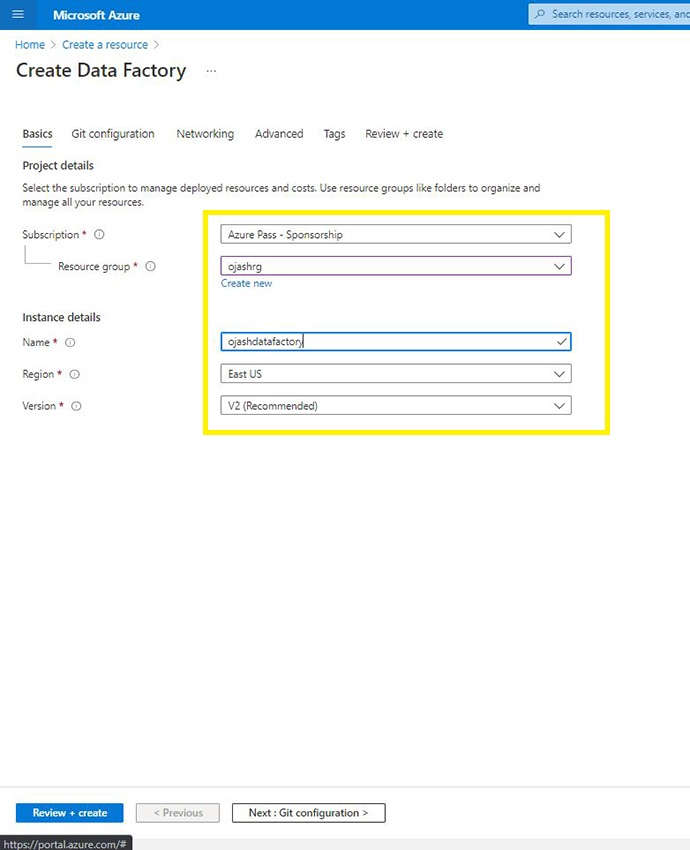
Task: Click the search resources box
Action: (609, 15)
